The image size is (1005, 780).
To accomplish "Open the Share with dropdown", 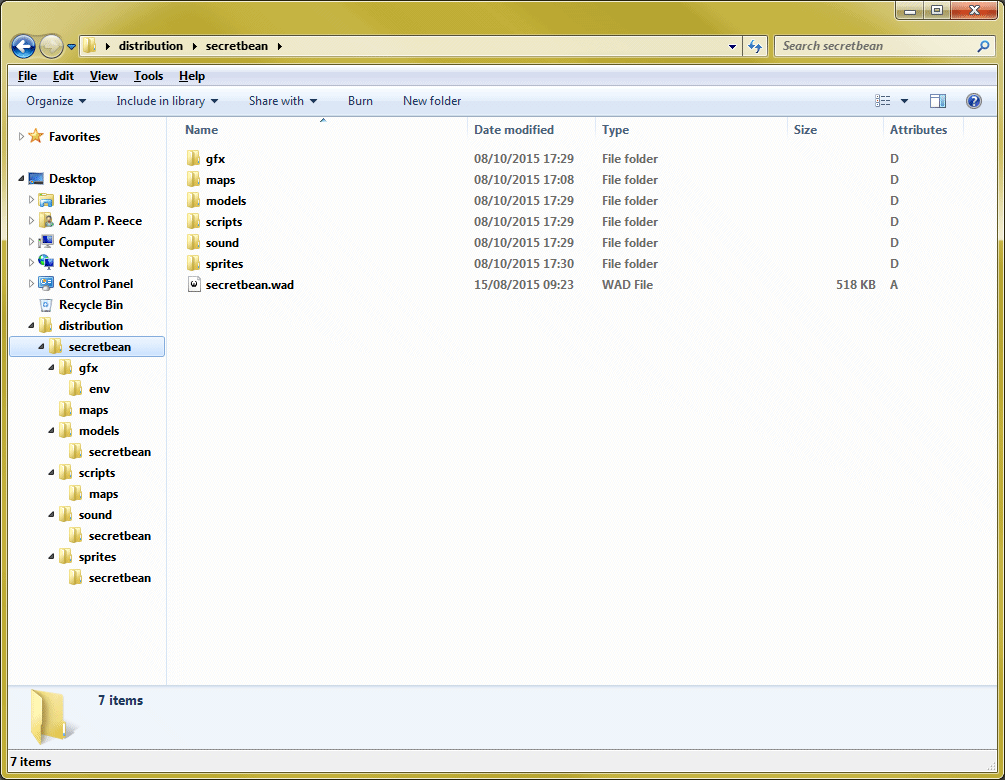I will pyautogui.click(x=283, y=101).
